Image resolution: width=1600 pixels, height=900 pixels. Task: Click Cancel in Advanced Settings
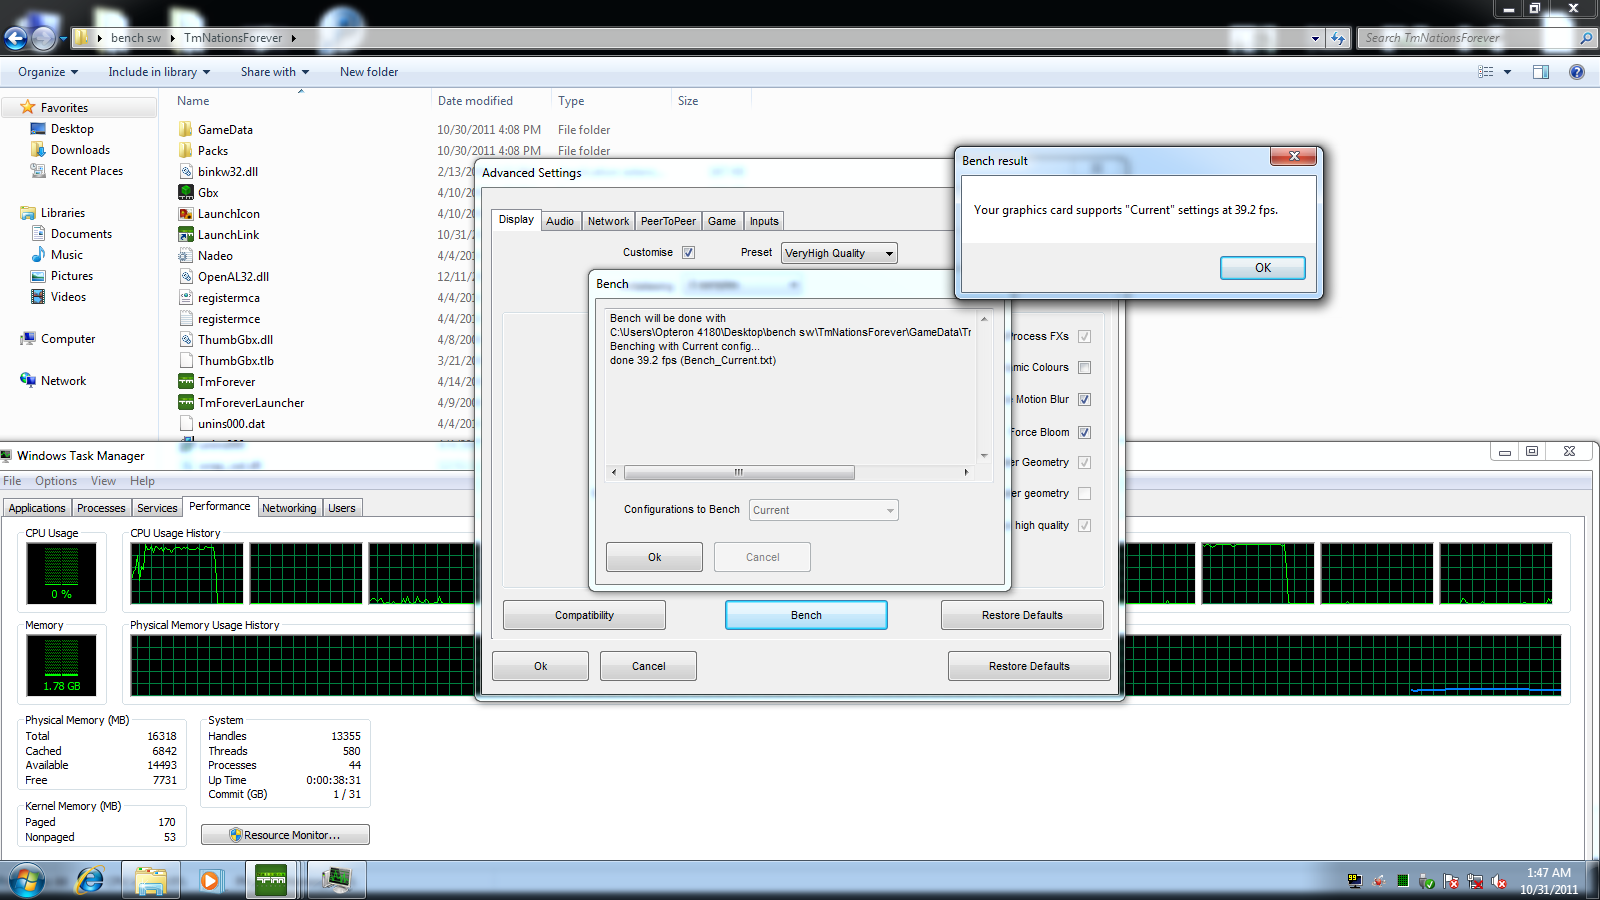pyautogui.click(x=648, y=666)
